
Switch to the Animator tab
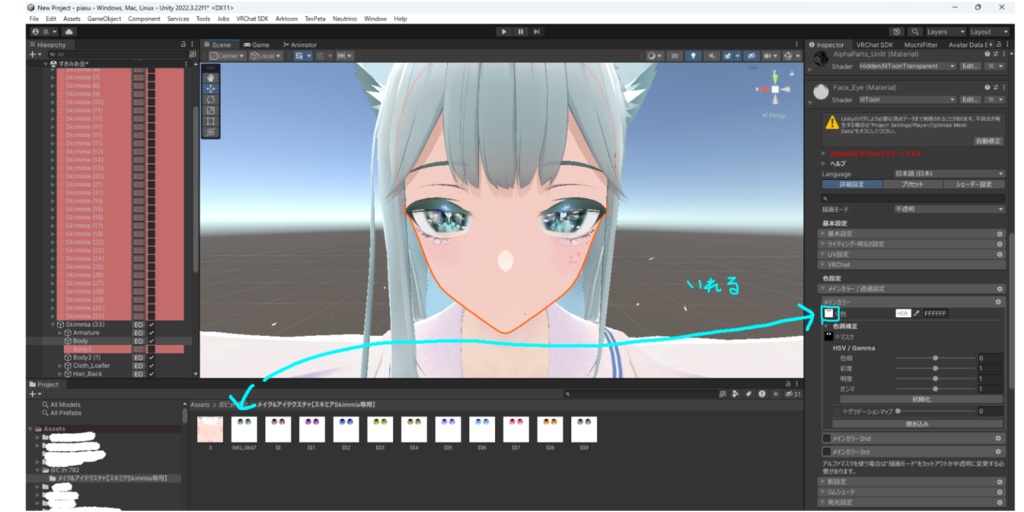pyautogui.click(x=300, y=44)
